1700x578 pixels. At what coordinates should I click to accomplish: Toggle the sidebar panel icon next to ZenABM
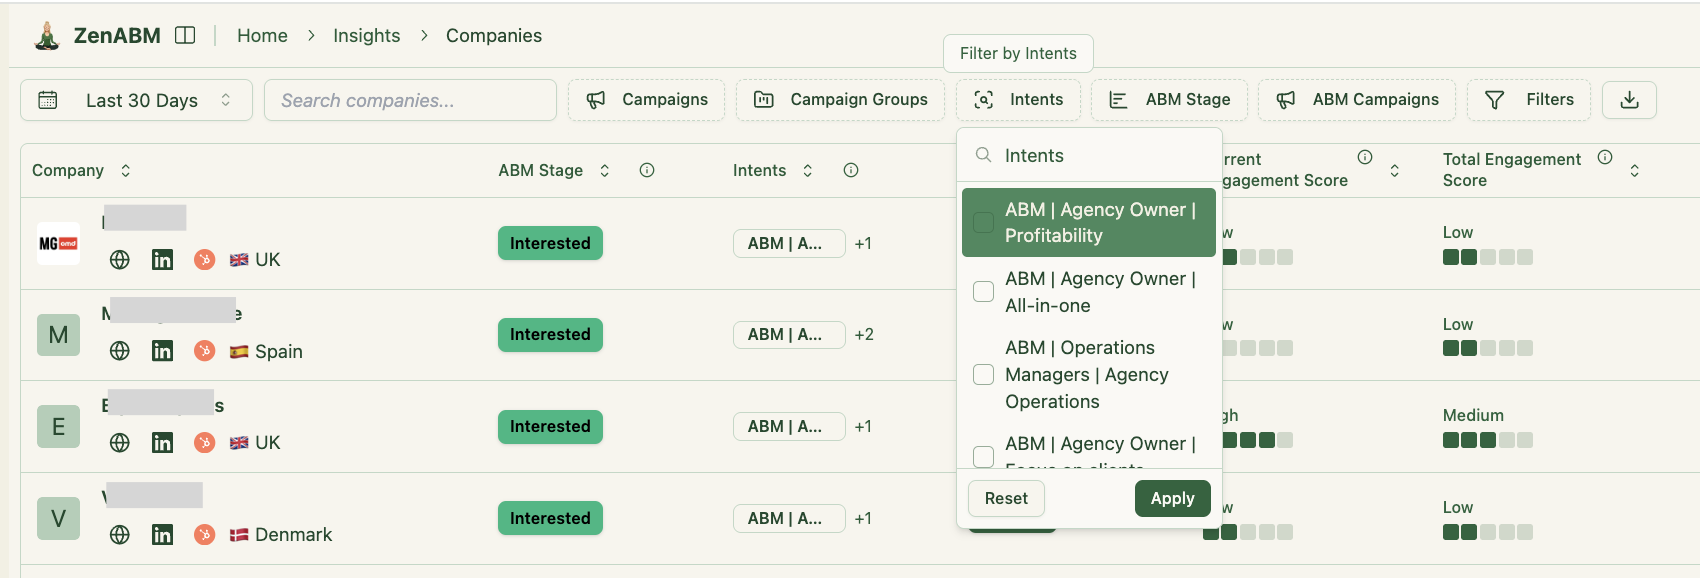[185, 35]
